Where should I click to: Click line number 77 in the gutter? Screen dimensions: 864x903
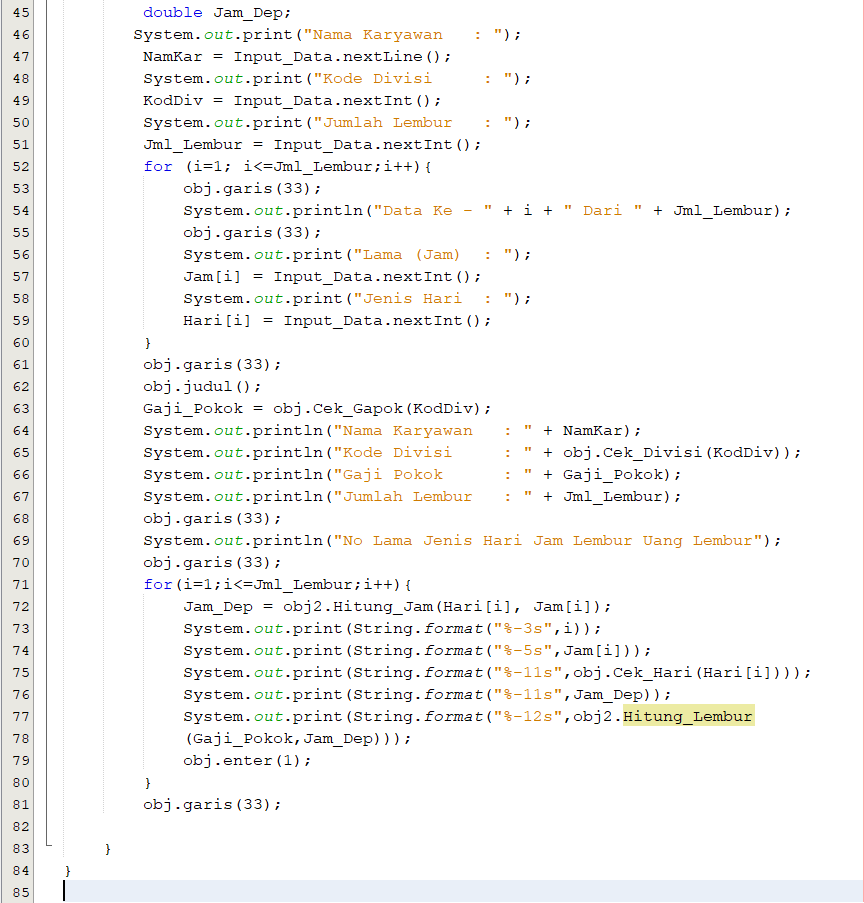coord(21,716)
